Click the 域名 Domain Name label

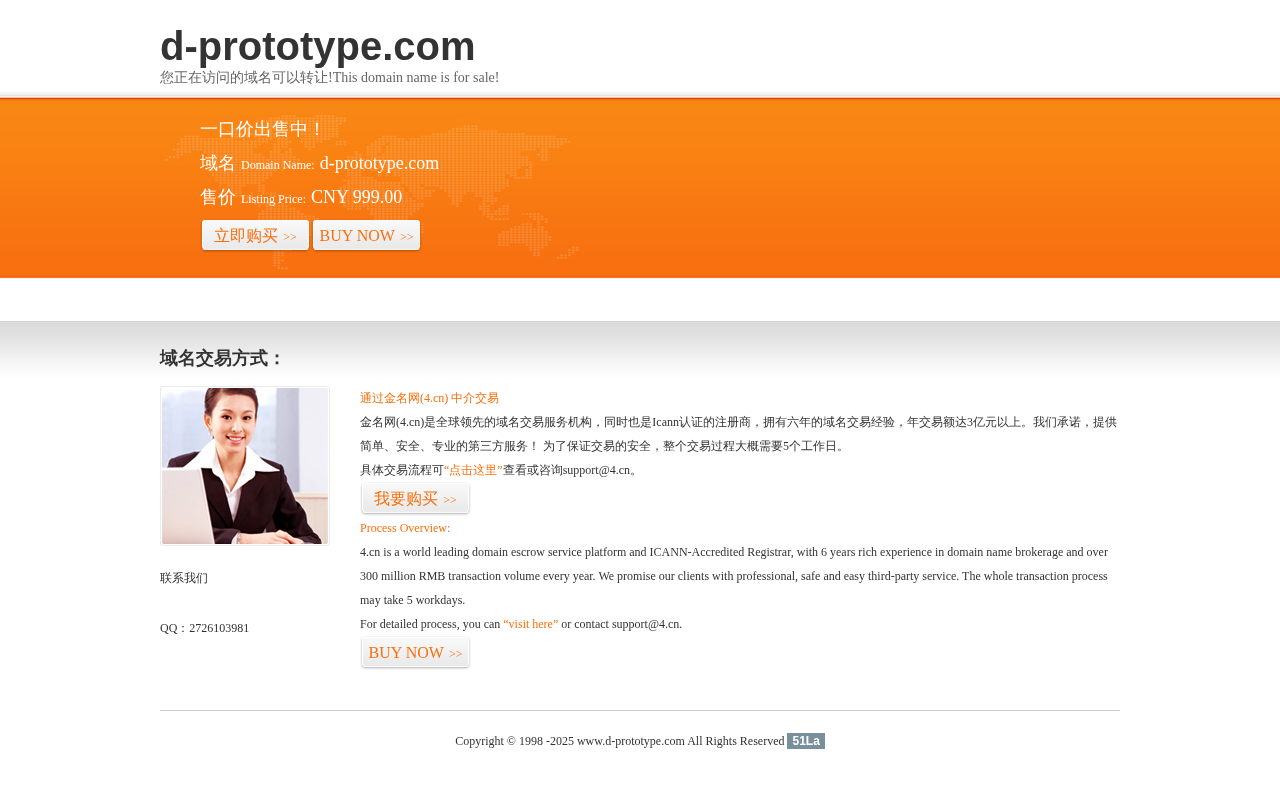point(257,163)
